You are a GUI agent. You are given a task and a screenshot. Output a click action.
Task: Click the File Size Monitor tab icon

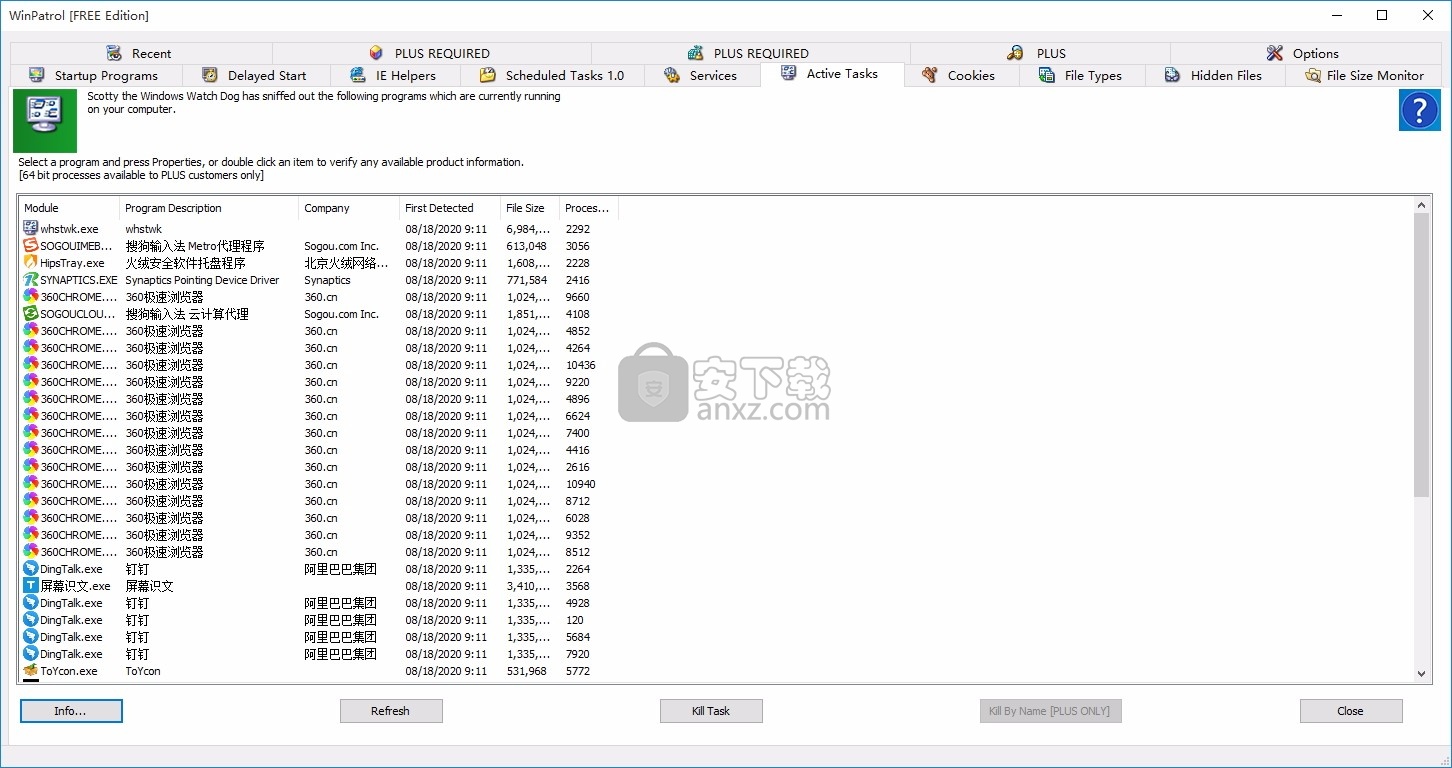pyautogui.click(x=1313, y=75)
